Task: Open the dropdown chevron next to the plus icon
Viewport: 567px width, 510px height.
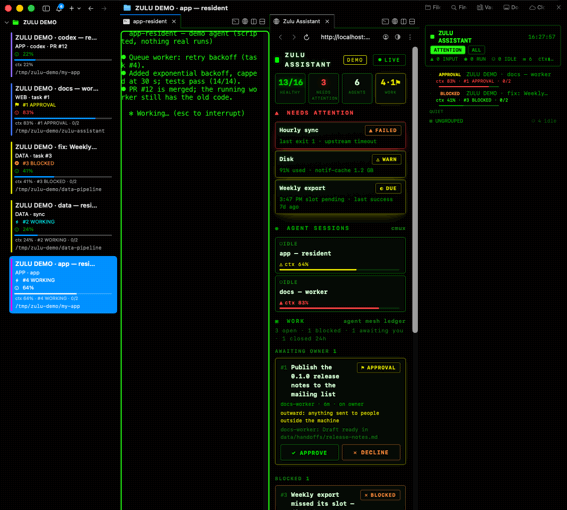Action: [x=79, y=8]
